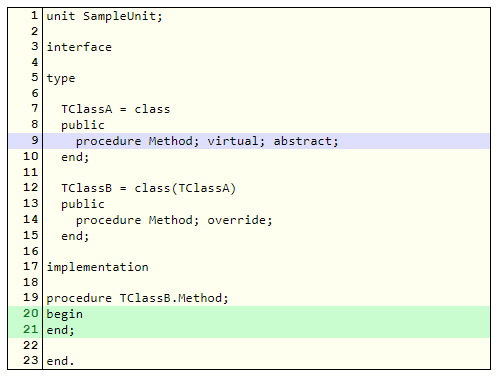The image size is (499, 376).
Task: Click 'end;' on line 15
Action: [x=75, y=236]
